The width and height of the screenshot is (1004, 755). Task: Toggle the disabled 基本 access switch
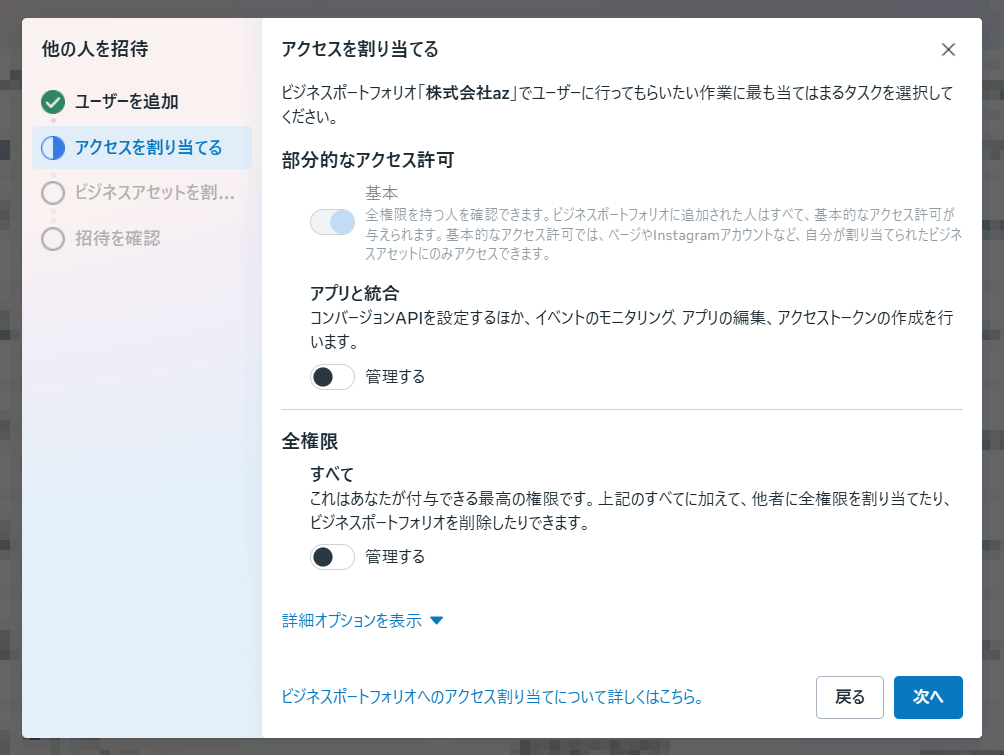tap(332, 221)
